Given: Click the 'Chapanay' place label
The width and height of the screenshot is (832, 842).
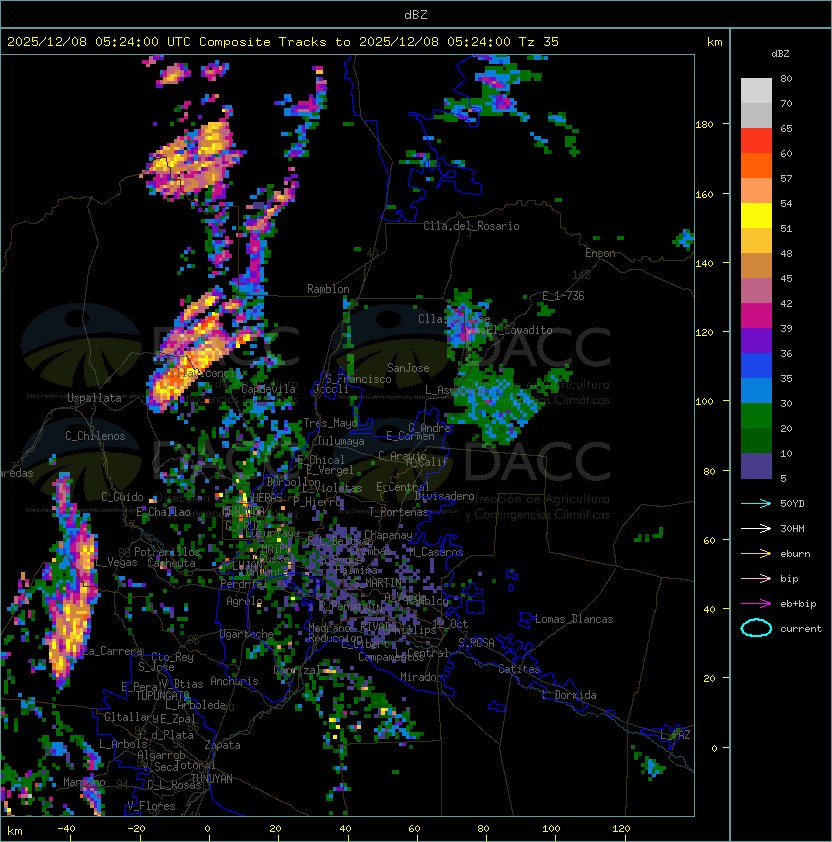Looking at the screenshot, I should click(x=388, y=535).
